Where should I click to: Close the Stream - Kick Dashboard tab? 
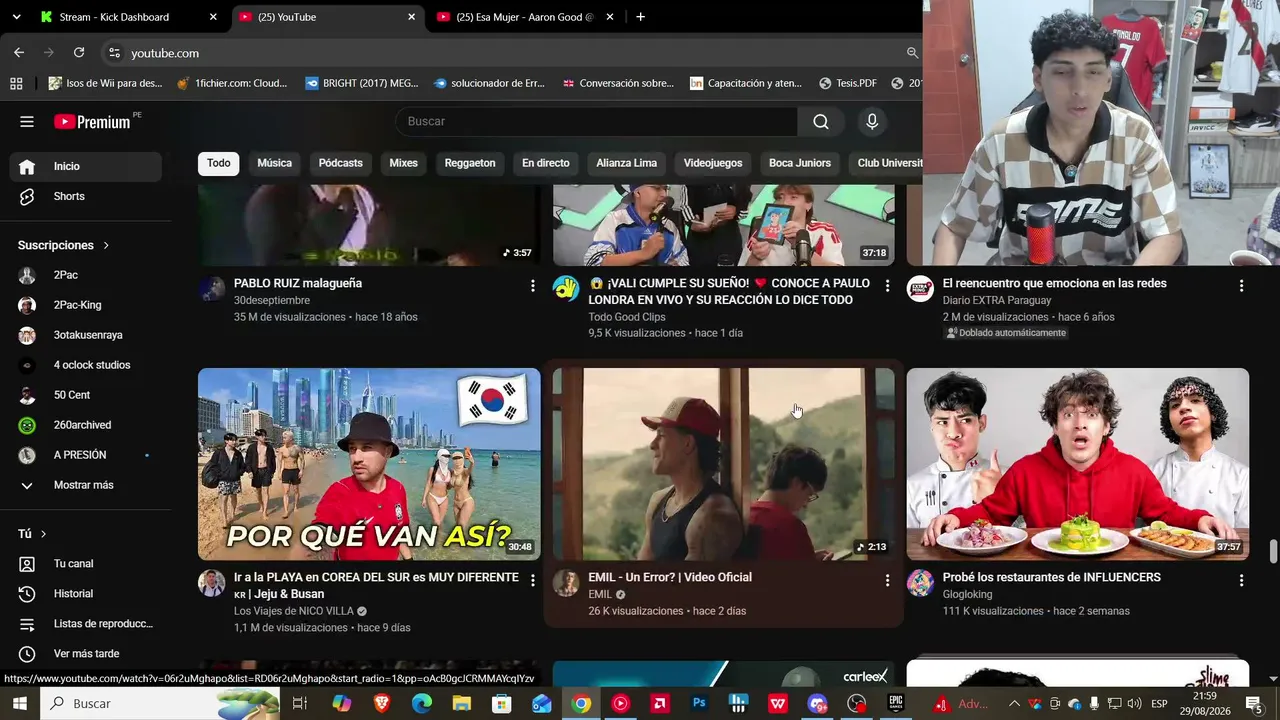point(213,17)
